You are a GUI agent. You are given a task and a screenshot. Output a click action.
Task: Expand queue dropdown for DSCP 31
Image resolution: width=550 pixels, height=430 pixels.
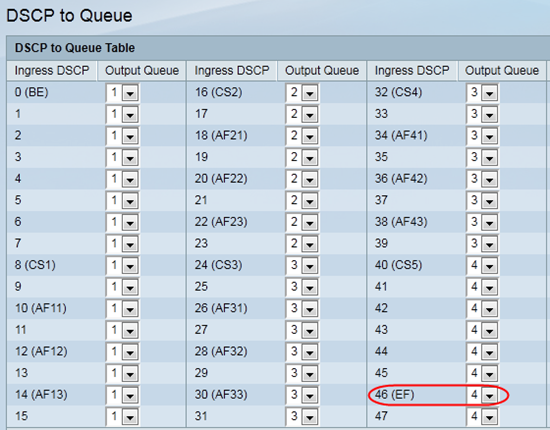[x=302, y=417]
